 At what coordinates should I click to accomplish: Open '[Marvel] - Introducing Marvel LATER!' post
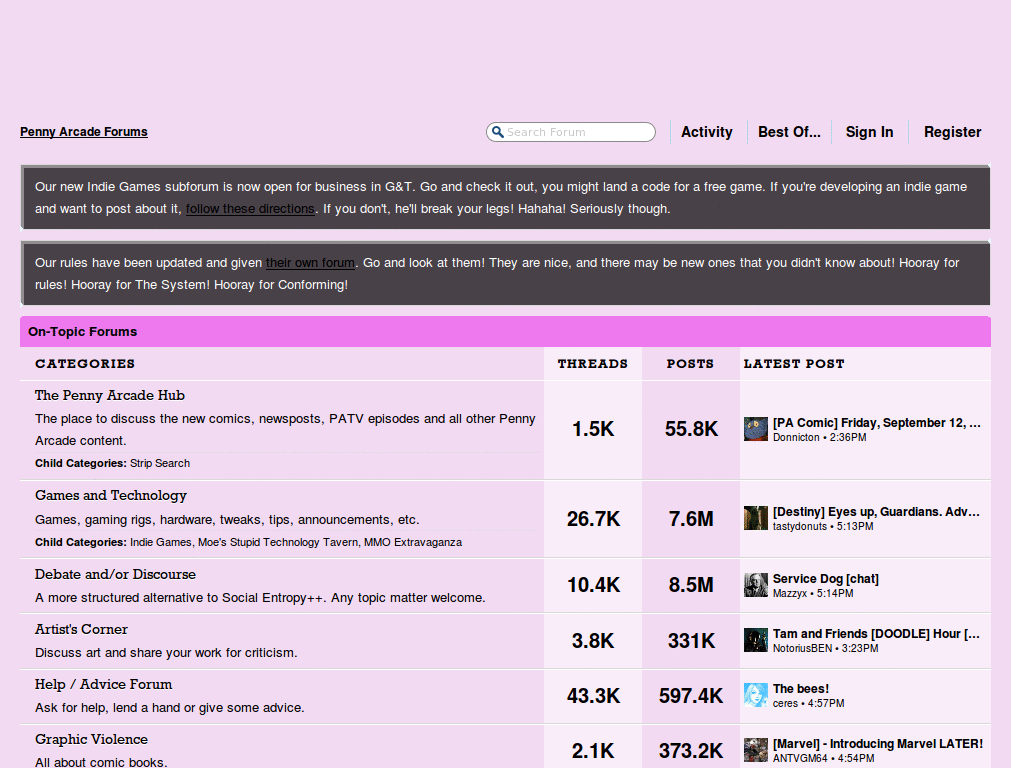(878, 743)
